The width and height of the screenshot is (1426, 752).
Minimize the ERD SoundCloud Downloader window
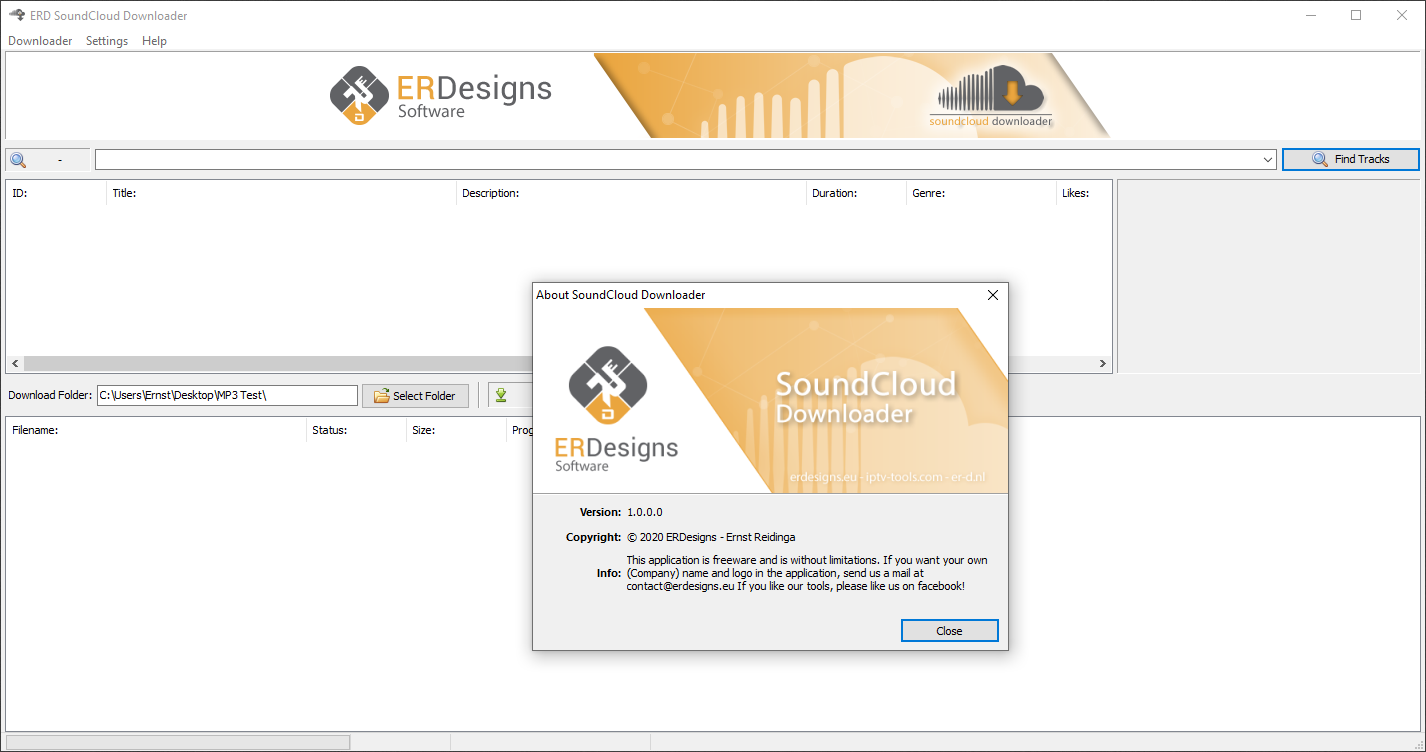pos(1310,15)
